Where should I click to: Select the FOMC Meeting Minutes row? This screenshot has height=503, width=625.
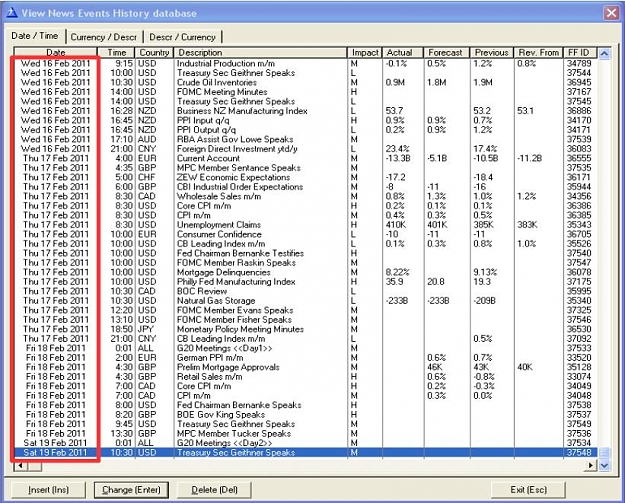click(305, 92)
